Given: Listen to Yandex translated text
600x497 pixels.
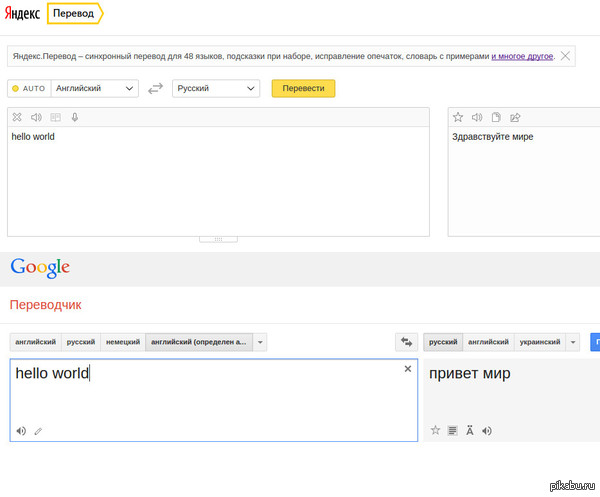Looking at the screenshot, I should pos(477,117).
